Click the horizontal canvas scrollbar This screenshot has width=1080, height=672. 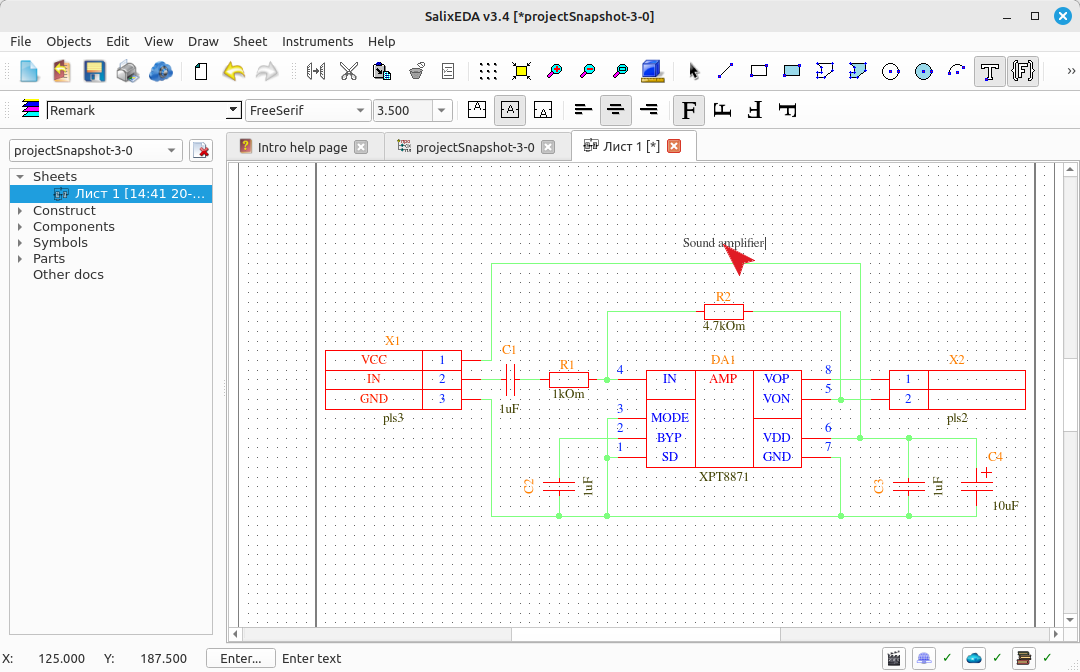click(x=646, y=633)
